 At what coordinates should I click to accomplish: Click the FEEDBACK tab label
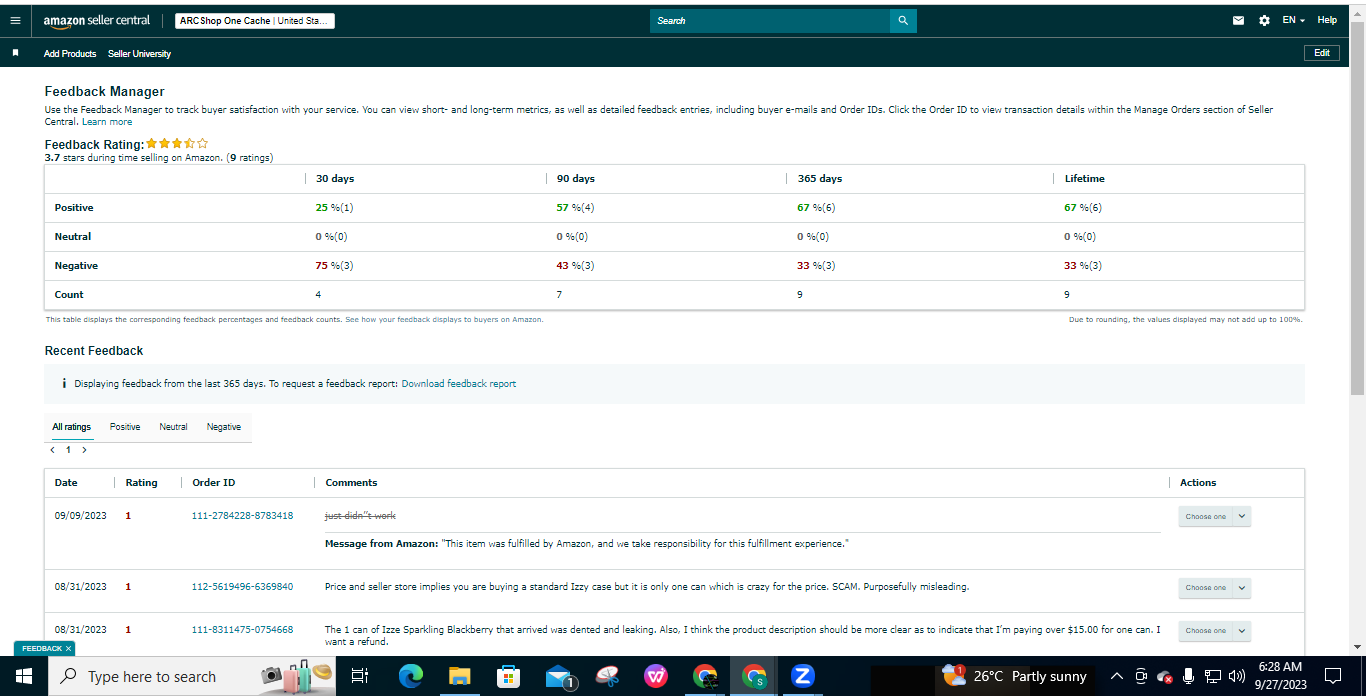click(42, 649)
